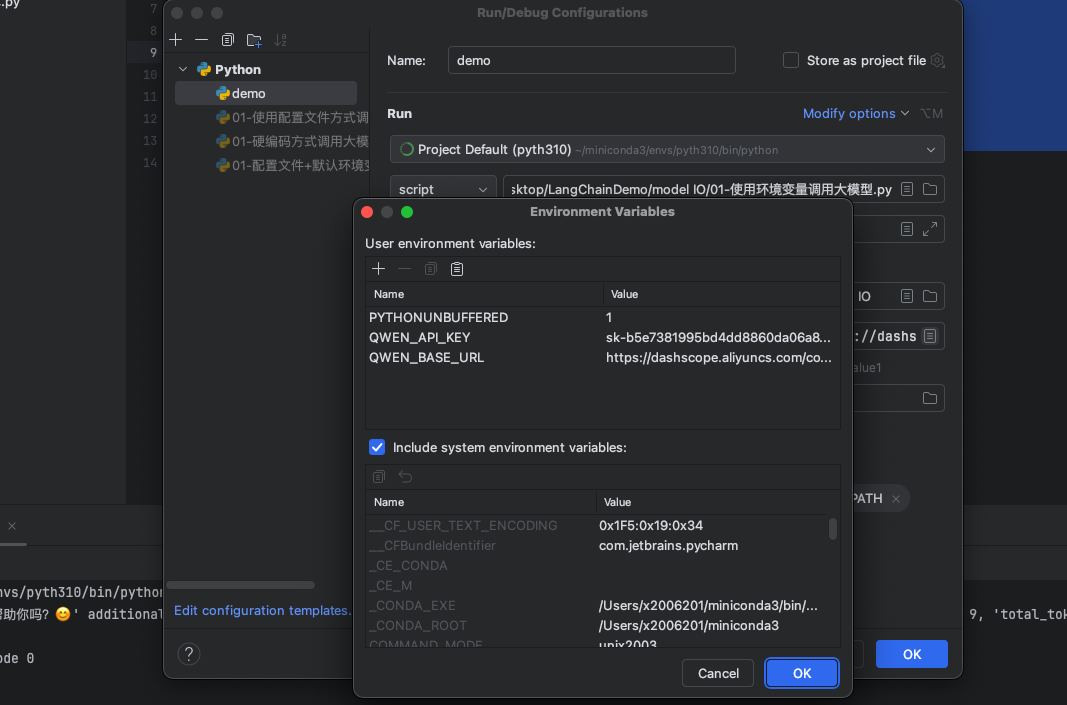Toggle the Store as project file checkbox
Viewport: 1067px width, 705px height.
click(791, 61)
